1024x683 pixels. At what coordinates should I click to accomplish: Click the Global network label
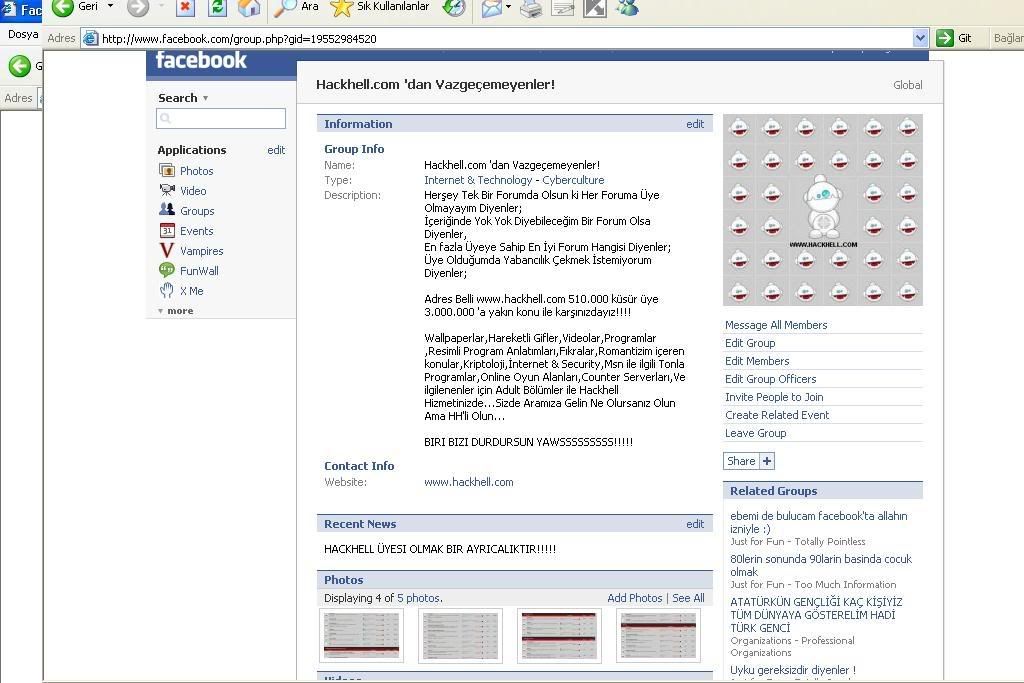pos(908,85)
